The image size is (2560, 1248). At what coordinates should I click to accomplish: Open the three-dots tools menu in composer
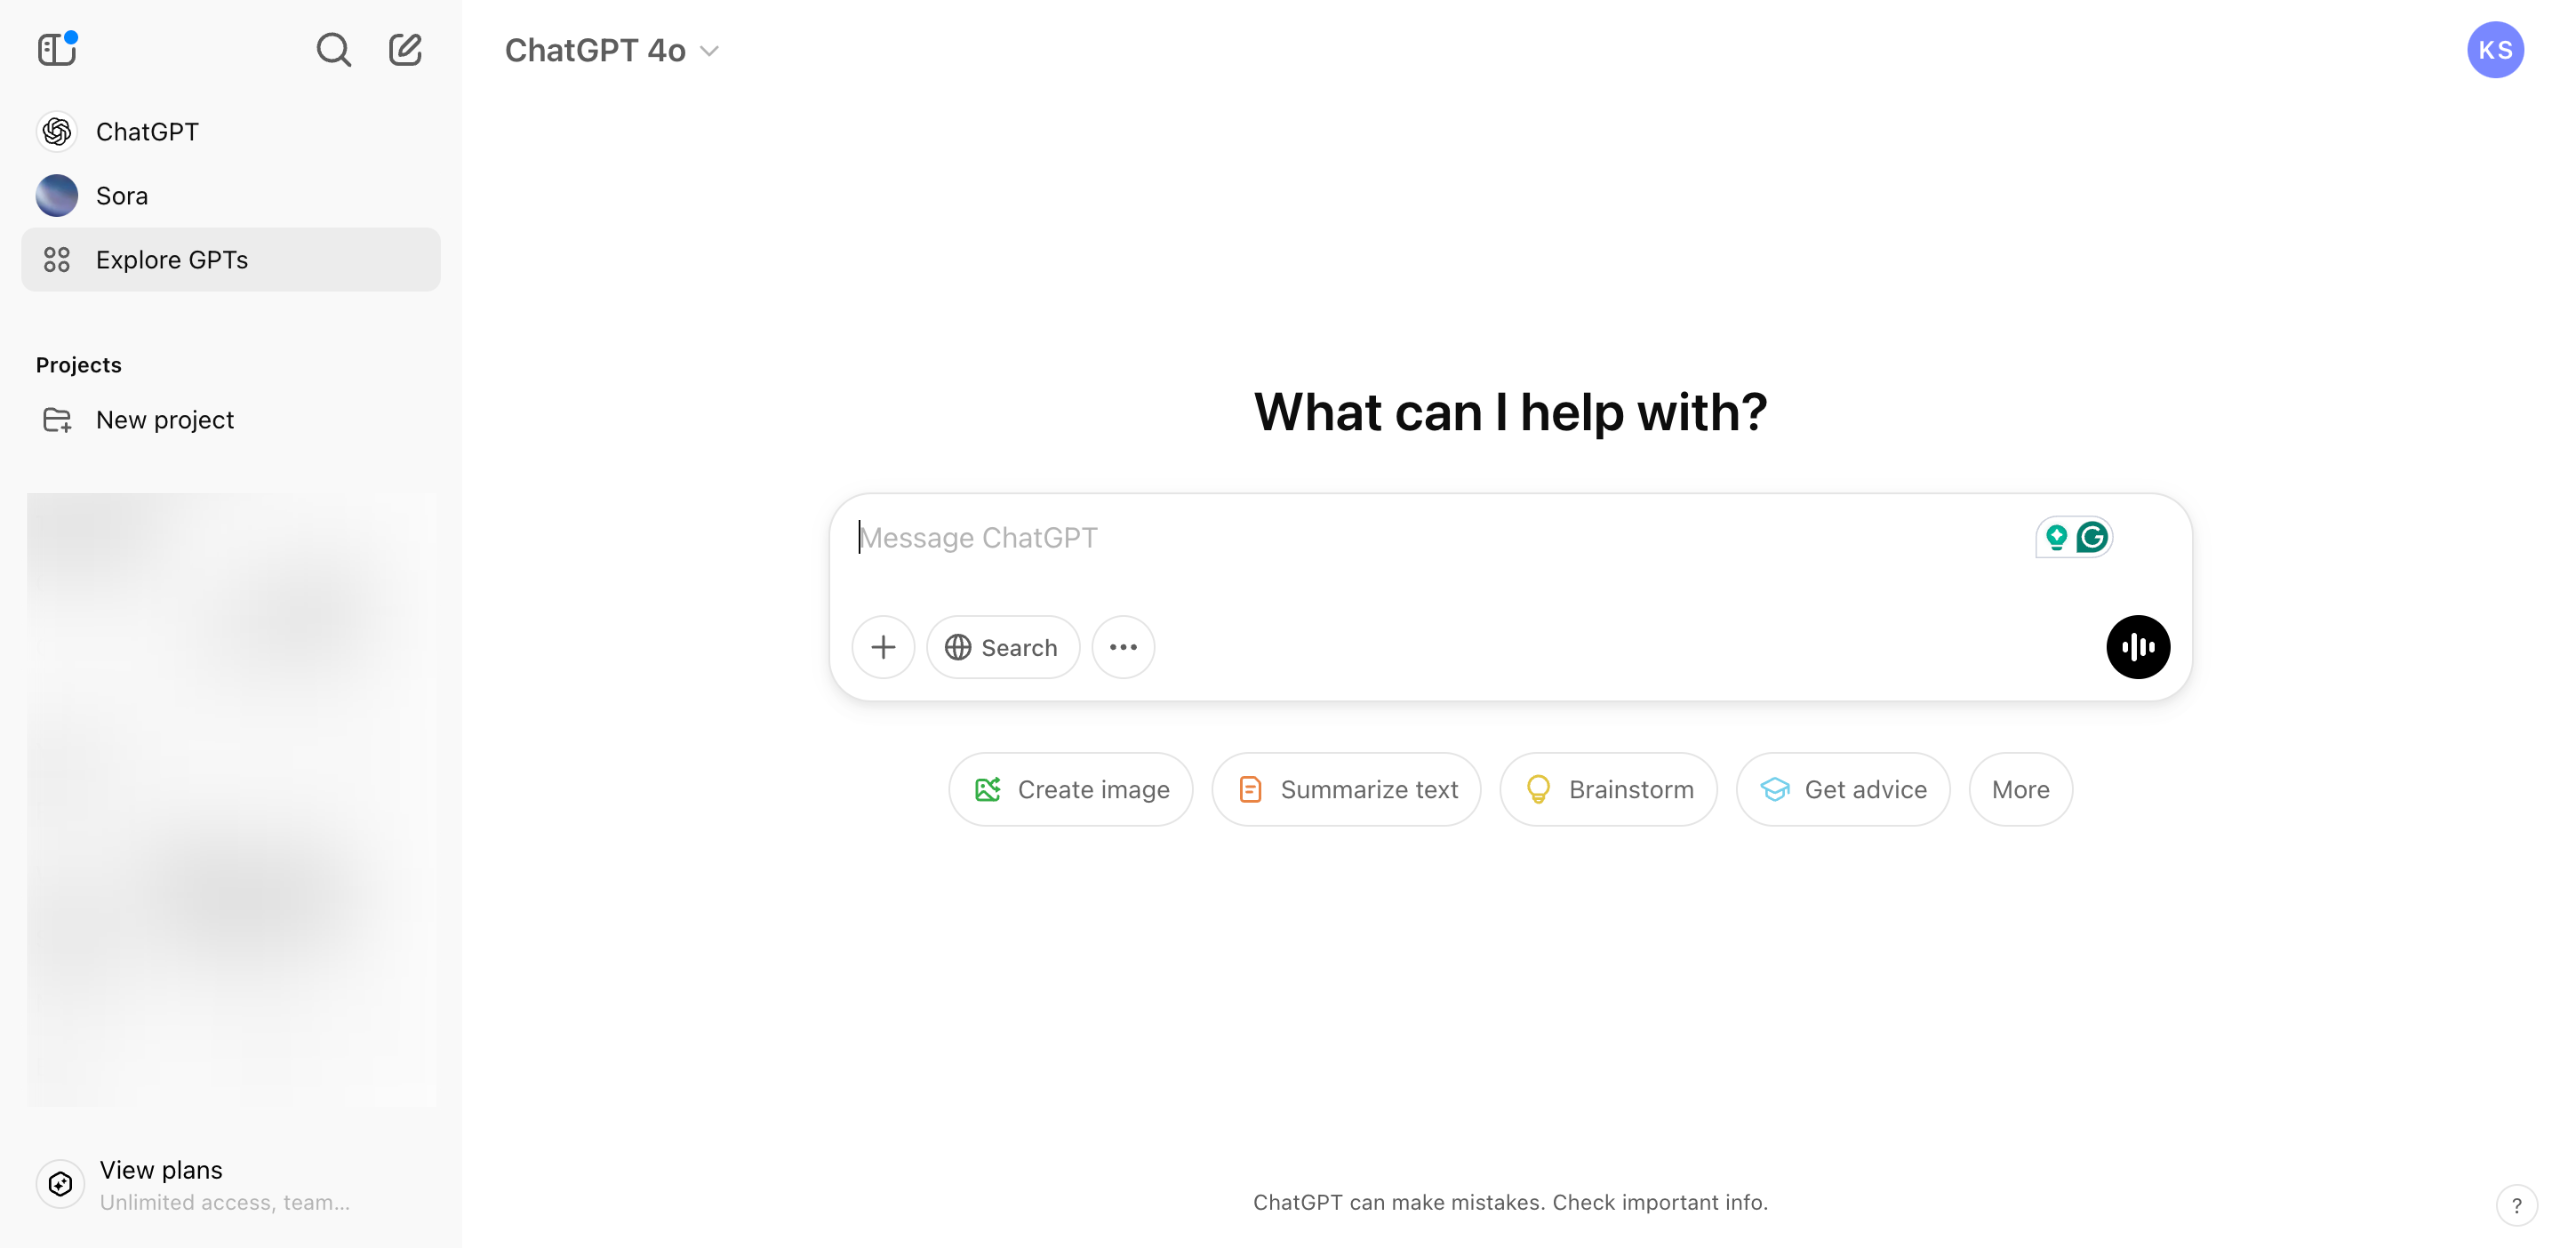(1123, 647)
